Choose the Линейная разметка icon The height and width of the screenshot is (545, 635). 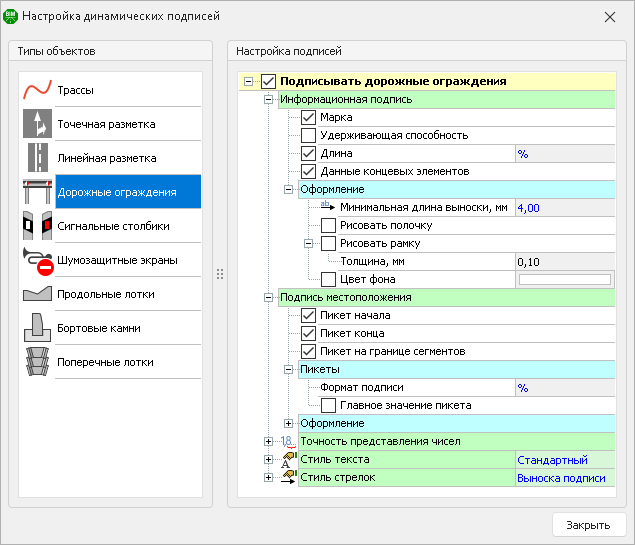pyautogui.click(x=37, y=158)
